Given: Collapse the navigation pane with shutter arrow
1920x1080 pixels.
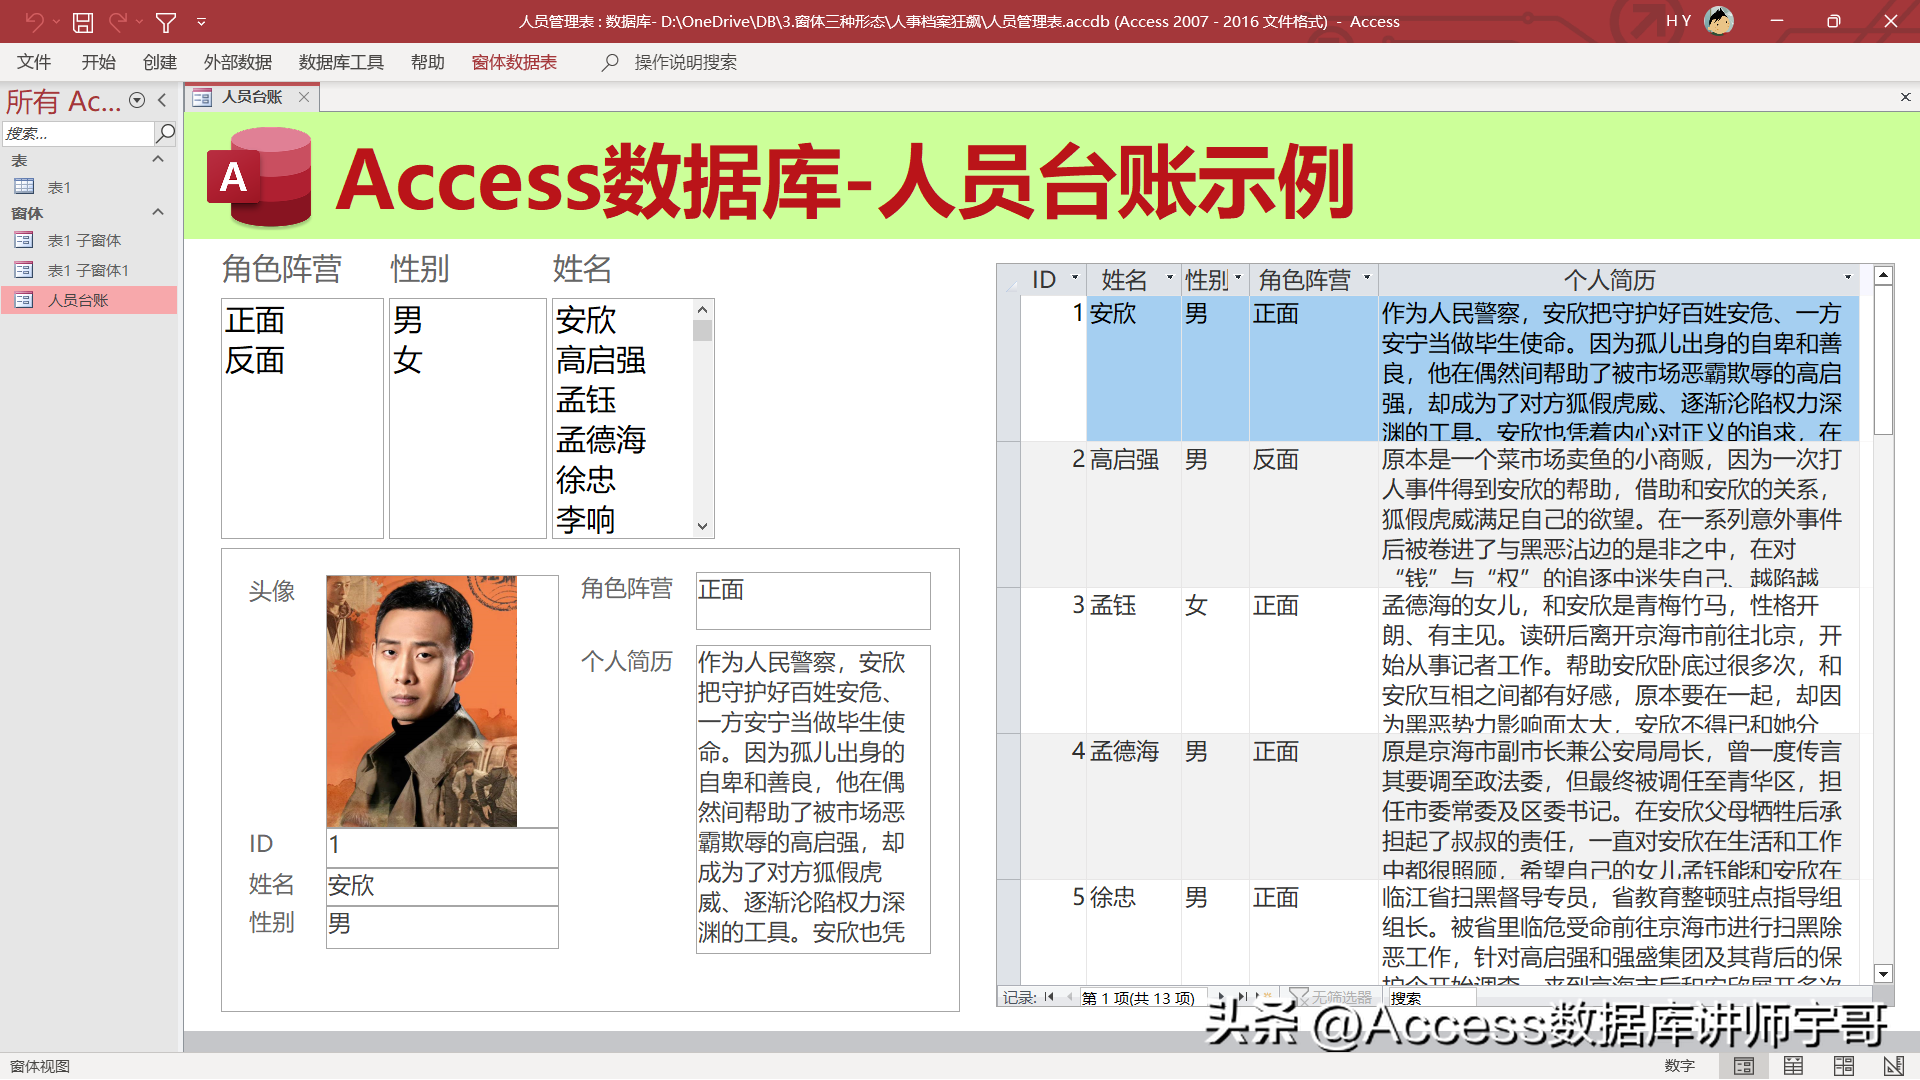Looking at the screenshot, I should (162, 100).
